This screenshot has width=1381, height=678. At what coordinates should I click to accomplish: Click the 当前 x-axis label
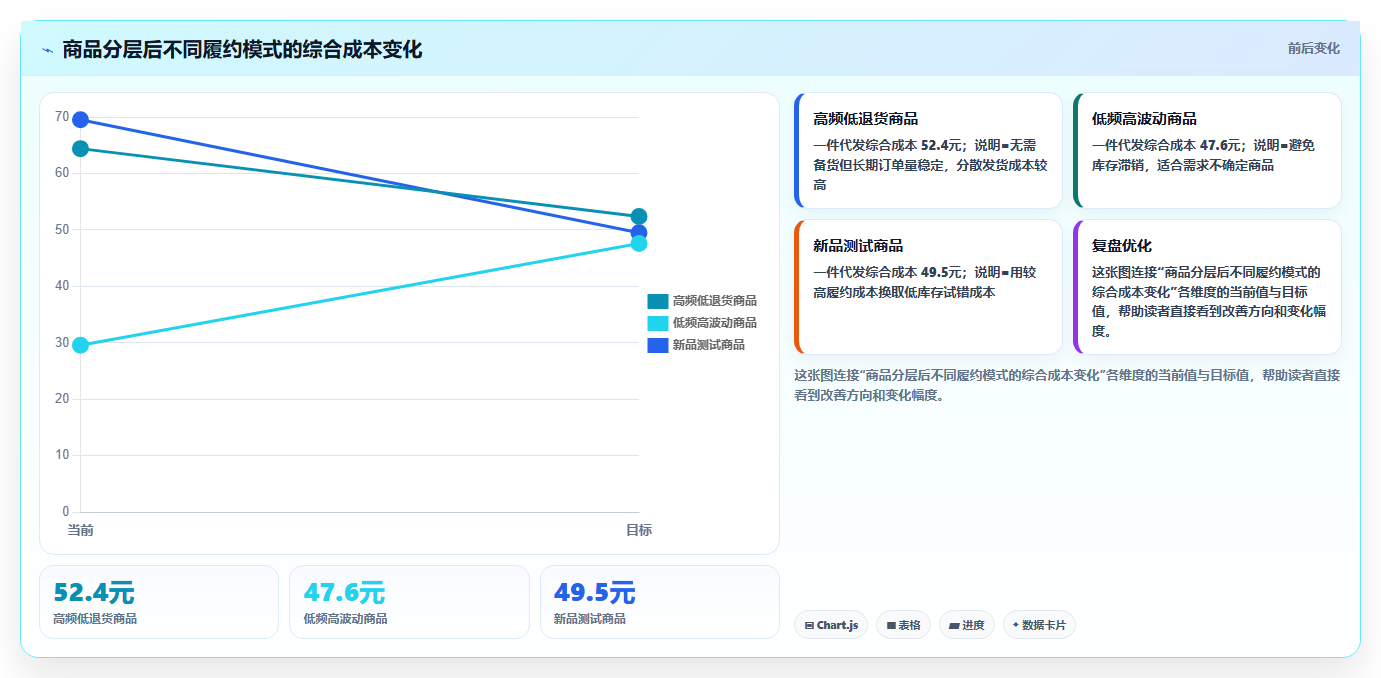(80, 530)
